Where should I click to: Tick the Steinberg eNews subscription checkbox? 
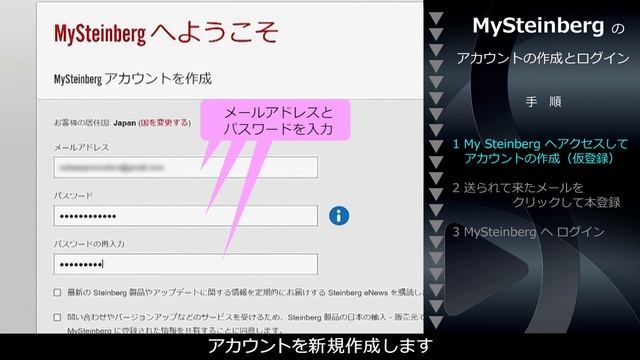pyautogui.click(x=57, y=292)
